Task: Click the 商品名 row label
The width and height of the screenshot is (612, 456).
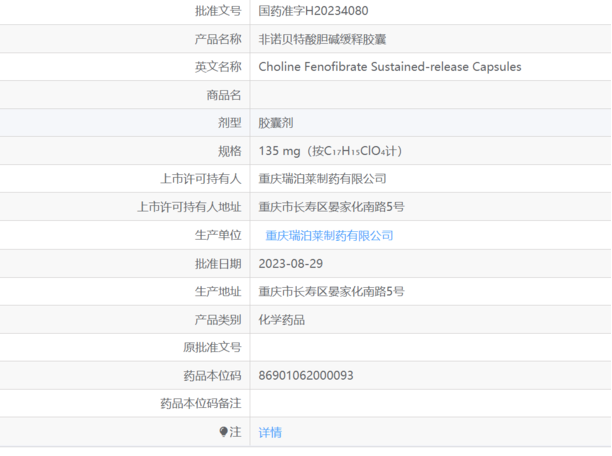Action: coord(223,95)
